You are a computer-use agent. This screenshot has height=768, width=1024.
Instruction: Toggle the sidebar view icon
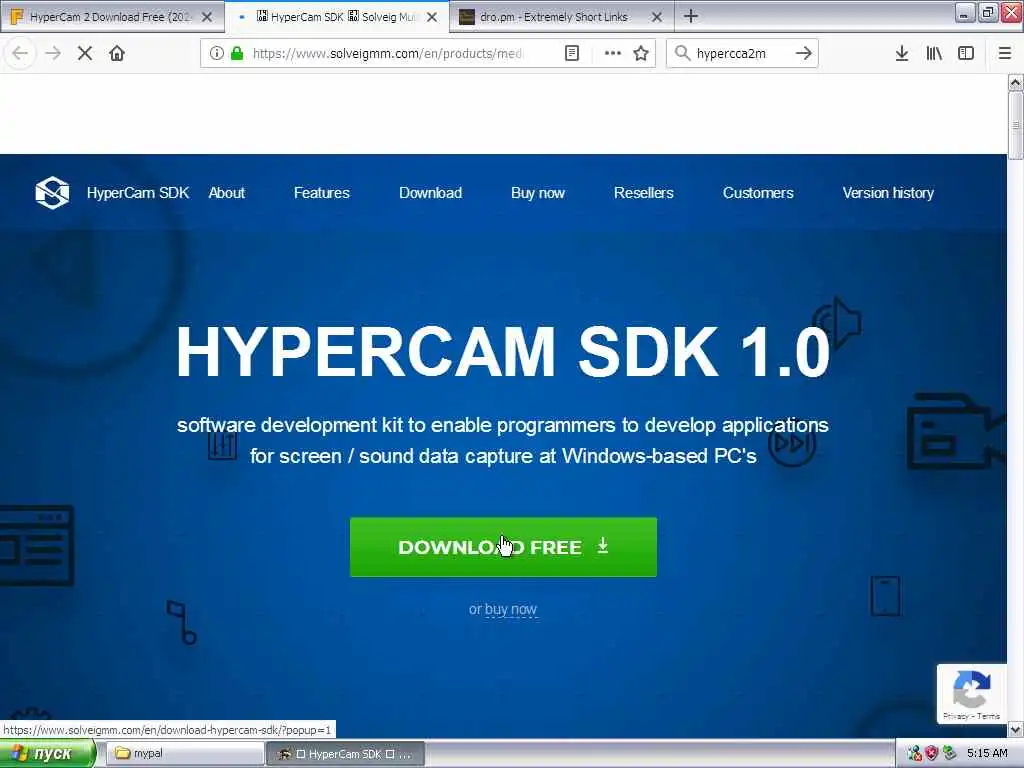coord(966,54)
